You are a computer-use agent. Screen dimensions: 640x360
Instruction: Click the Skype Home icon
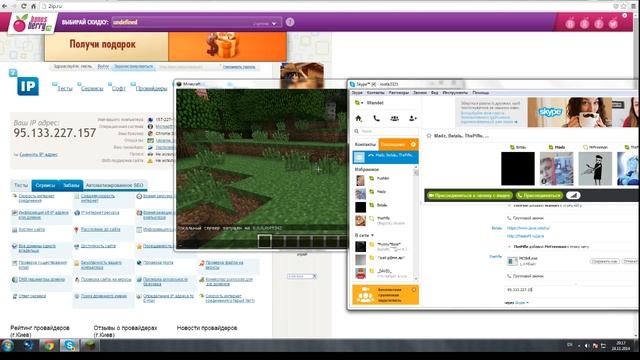tap(358, 118)
